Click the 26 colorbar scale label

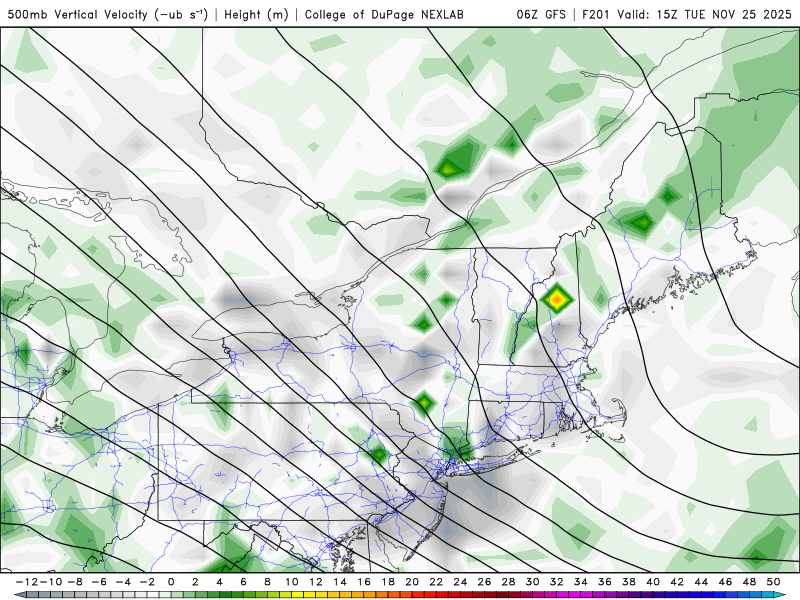pyautogui.click(x=484, y=582)
